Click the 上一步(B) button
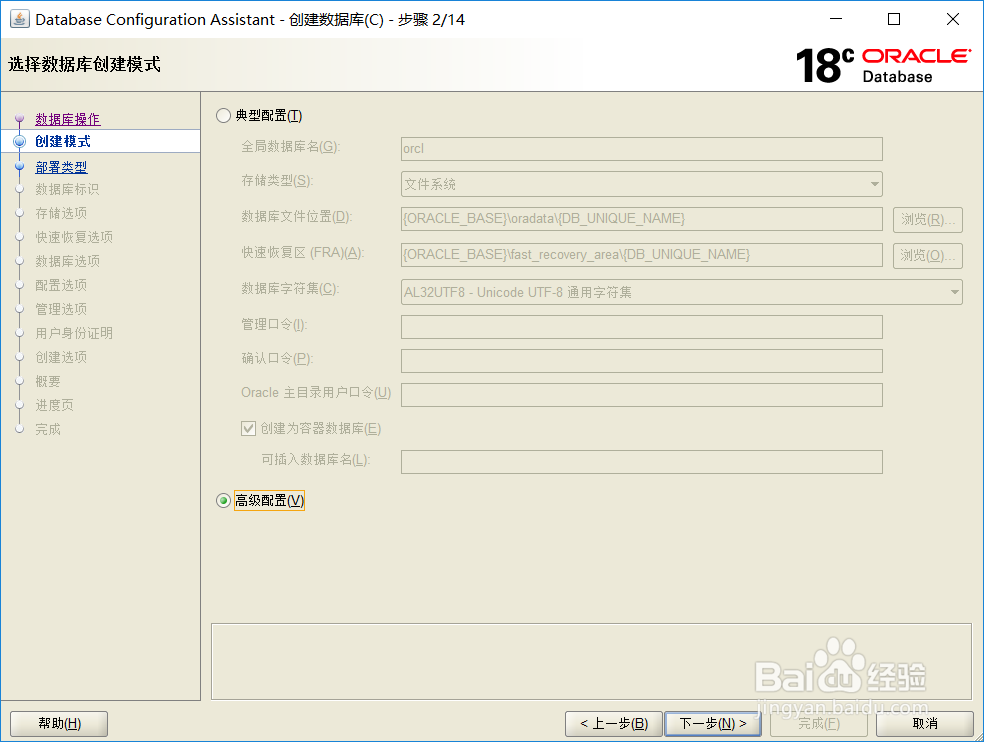 pyautogui.click(x=613, y=723)
